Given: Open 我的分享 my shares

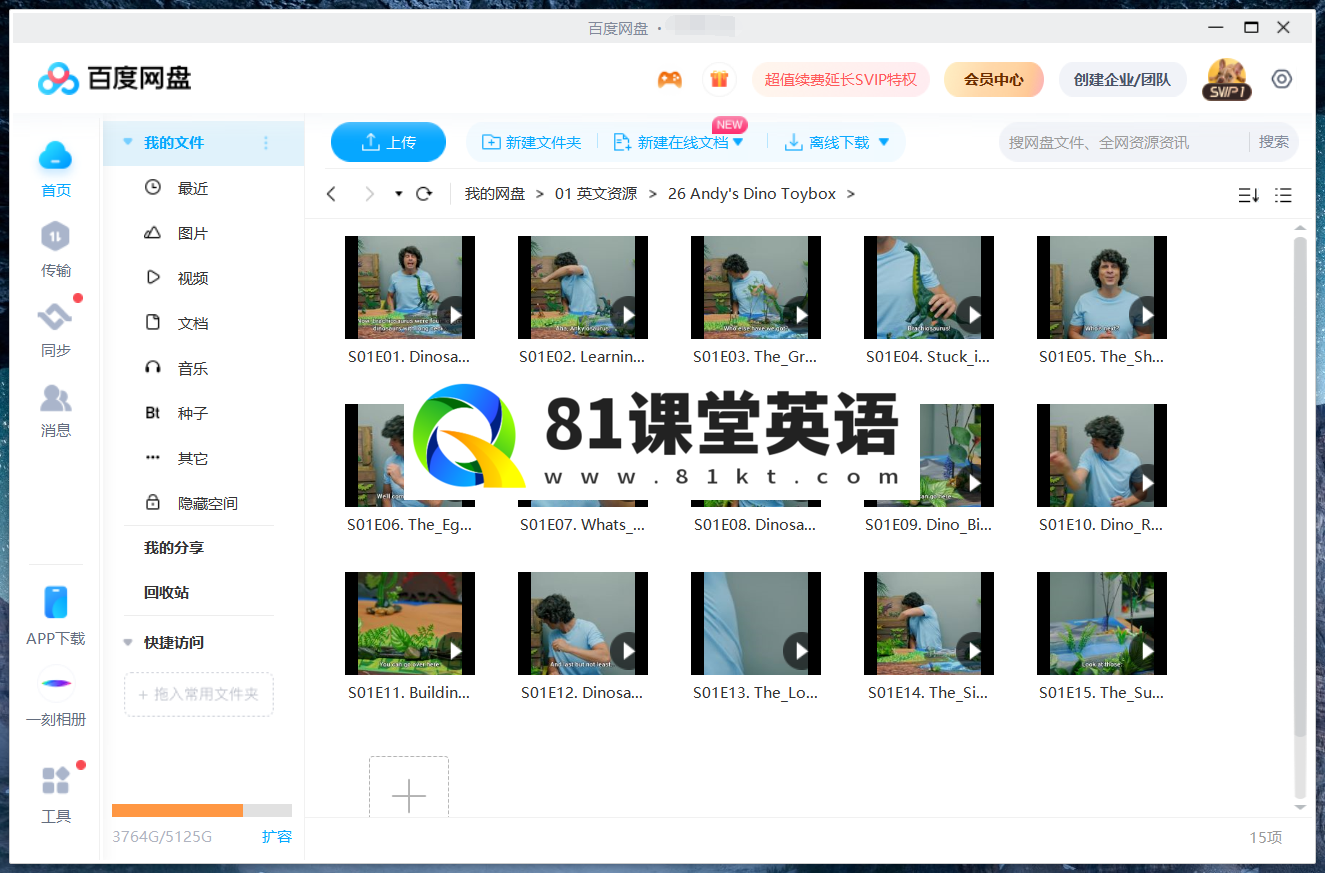Looking at the screenshot, I should click(x=174, y=548).
